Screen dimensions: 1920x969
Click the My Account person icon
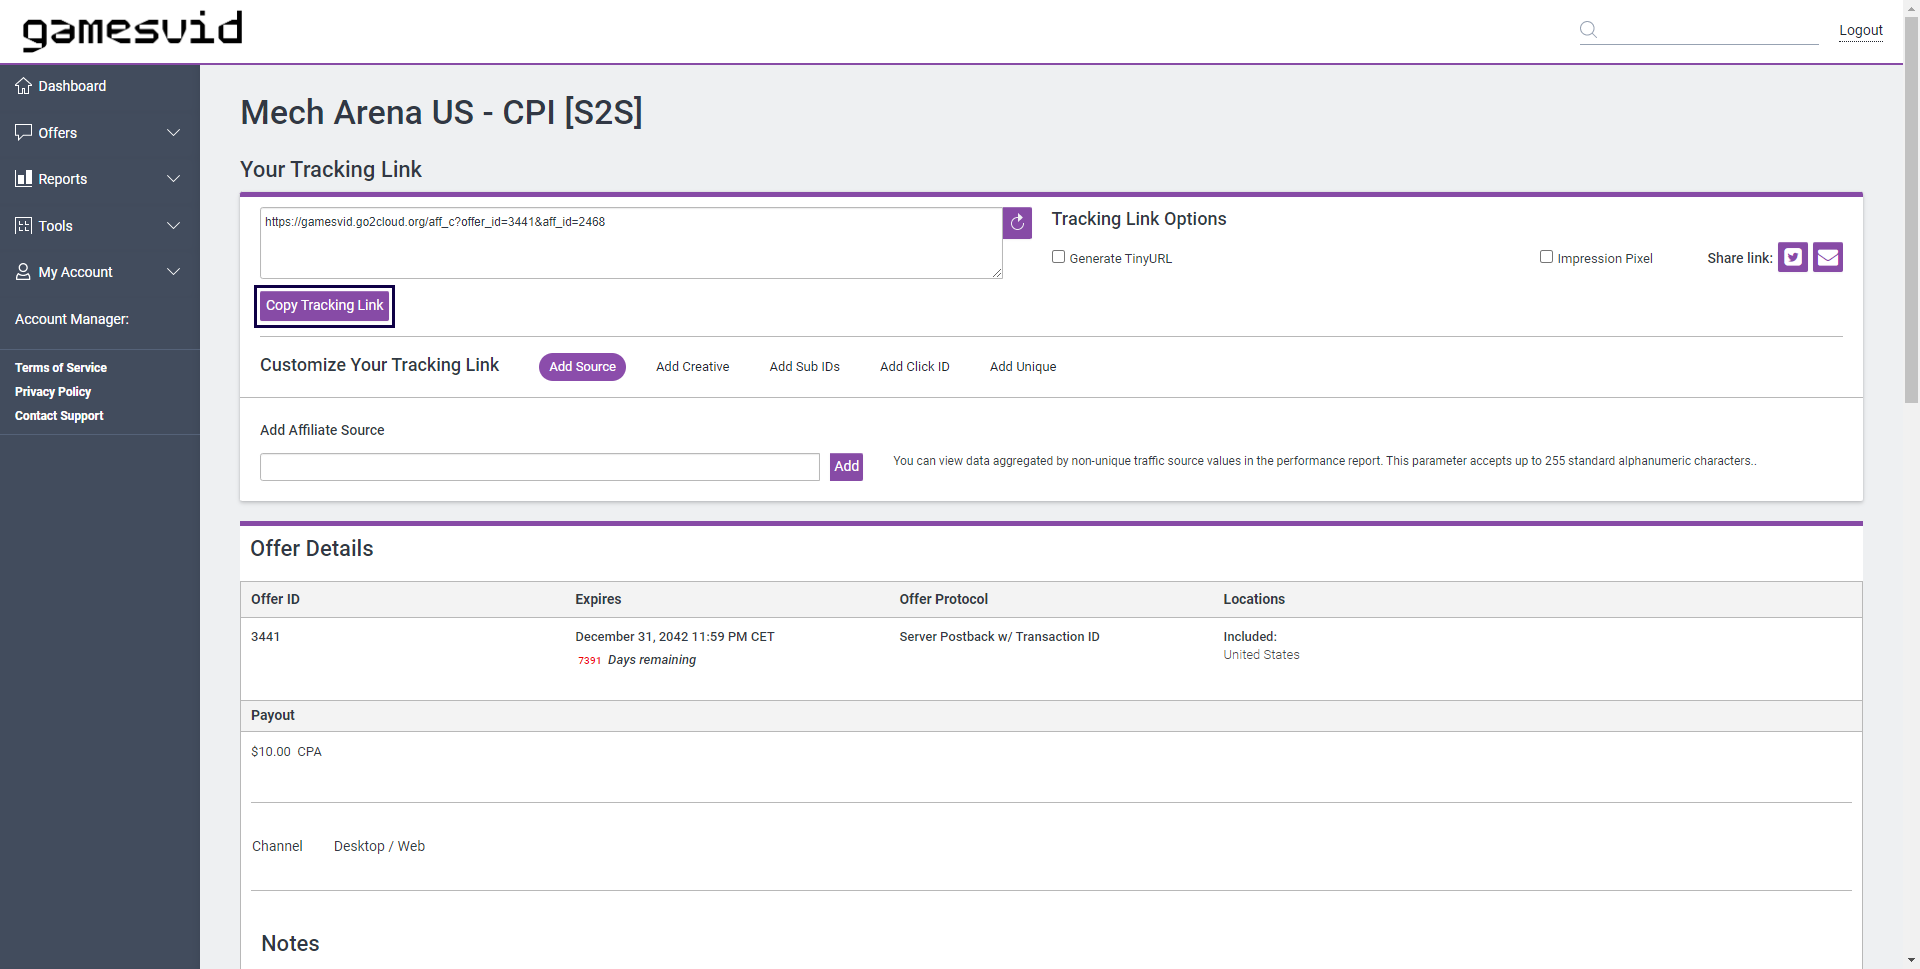(x=23, y=272)
